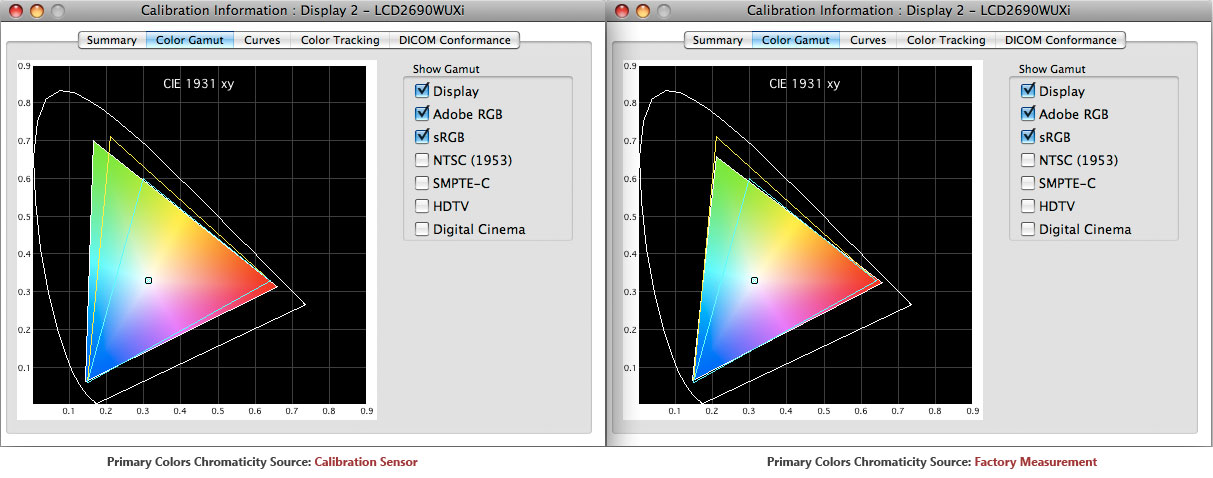Open DICOM Conformance tab in Factory Measurement window
This screenshot has width=1213, height=478.
click(1060, 40)
